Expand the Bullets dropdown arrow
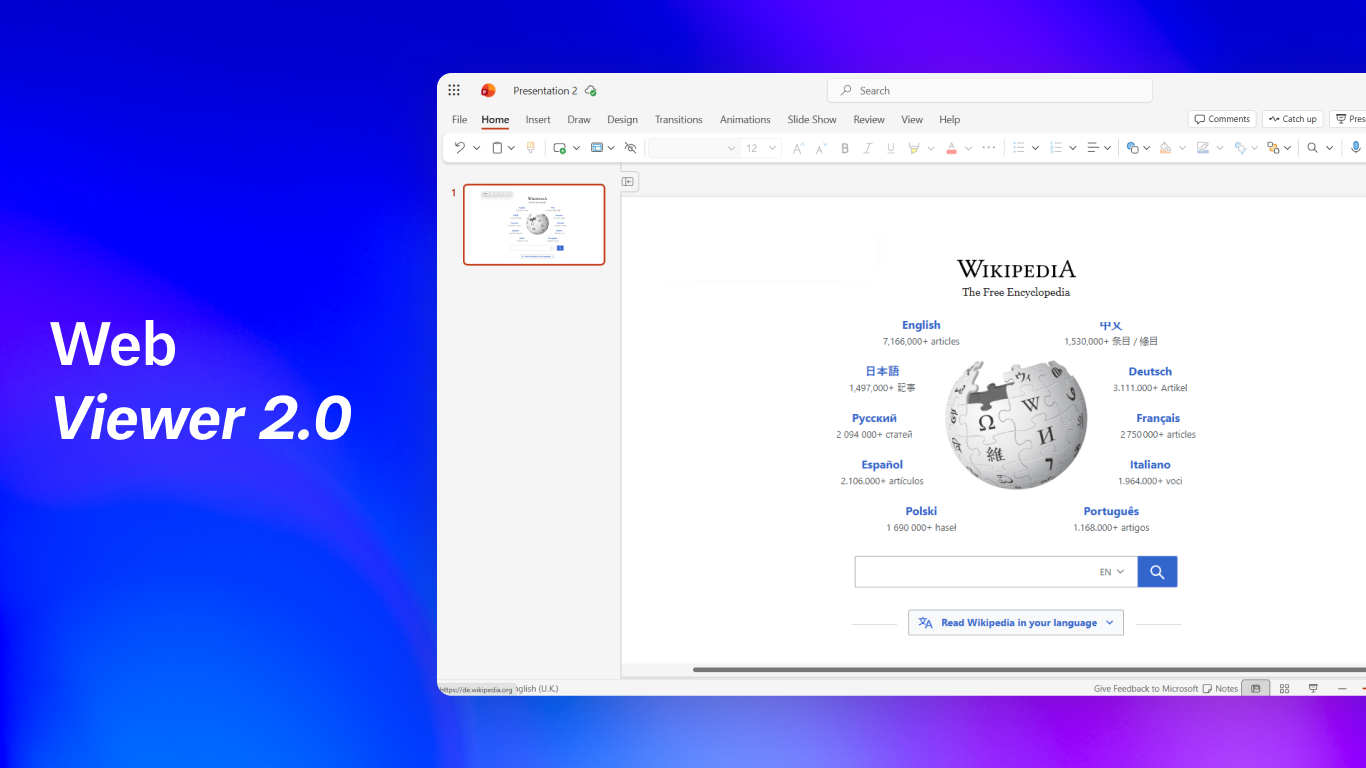 tap(1035, 148)
